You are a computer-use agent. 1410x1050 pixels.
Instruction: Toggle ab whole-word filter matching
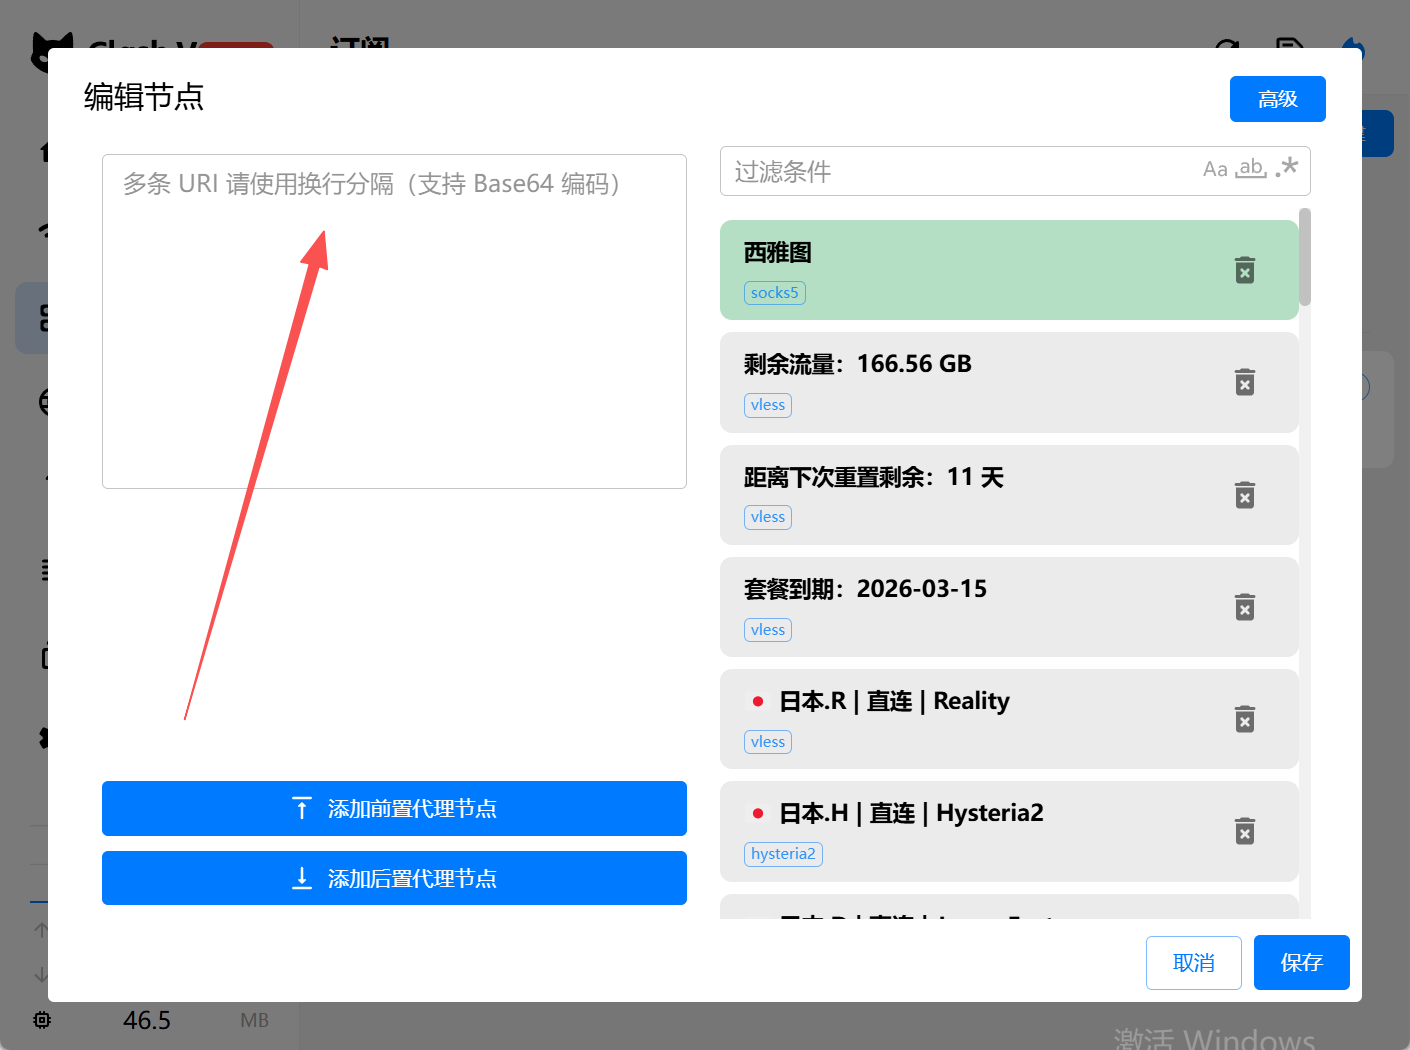click(1250, 169)
